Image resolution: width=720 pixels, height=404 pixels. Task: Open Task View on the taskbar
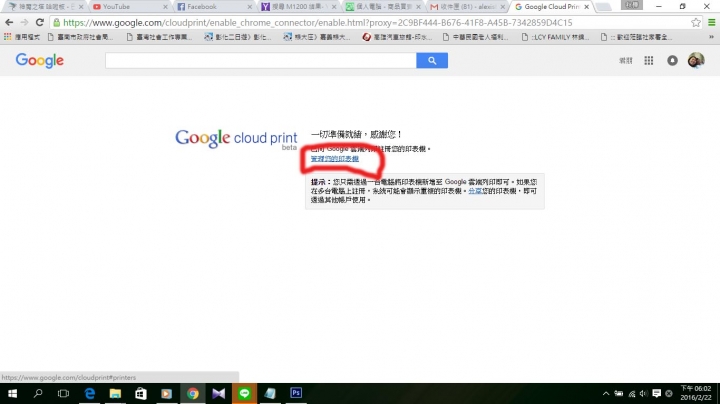[x=63, y=393]
